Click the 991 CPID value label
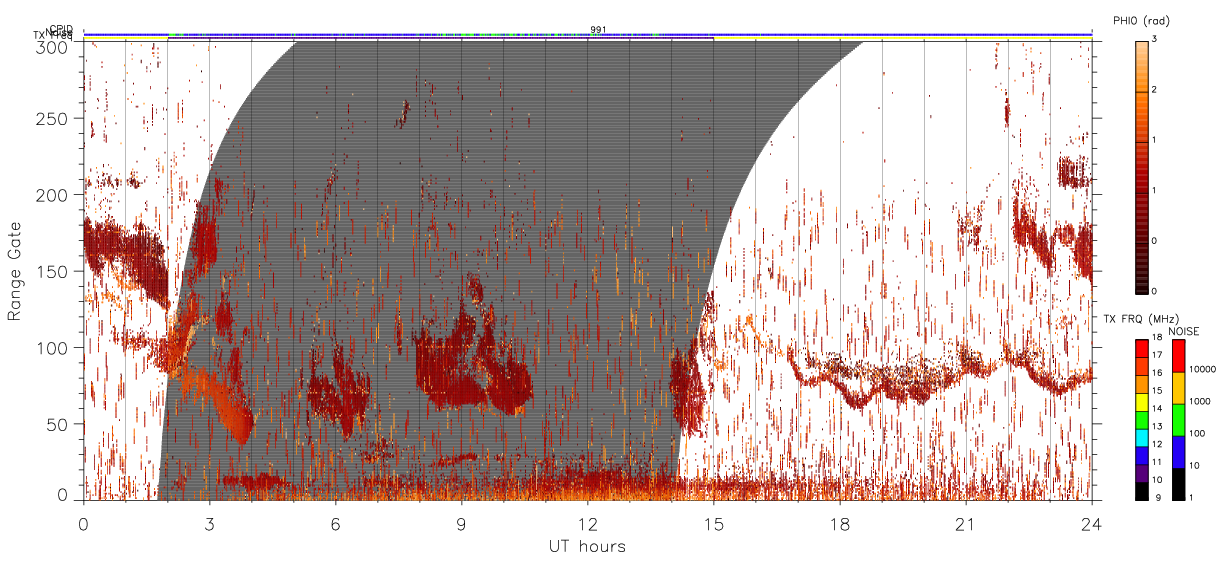The height and width of the screenshot is (567, 1228). 598,29
